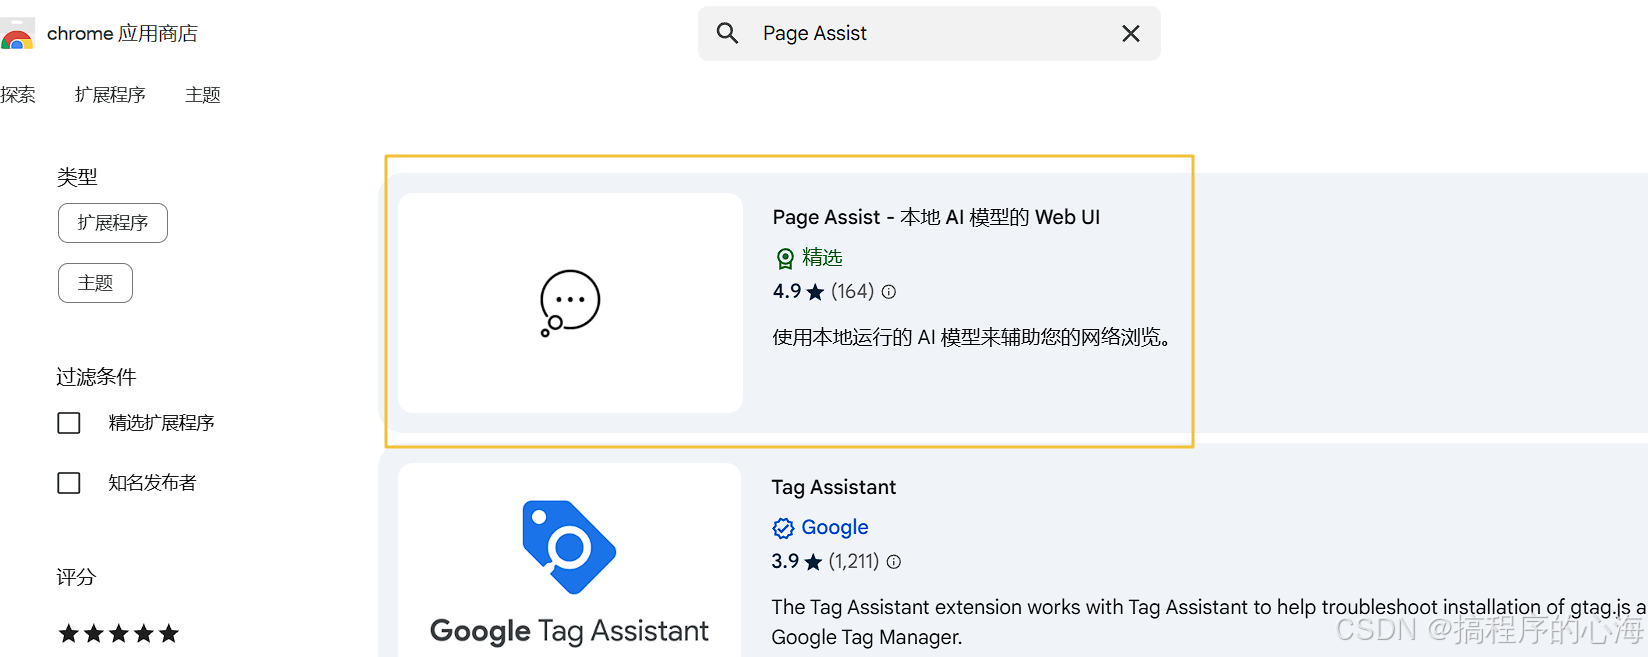Image resolution: width=1648 pixels, height=657 pixels.
Task: Click the Google verified publisher badge icon
Action: point(783,528)
